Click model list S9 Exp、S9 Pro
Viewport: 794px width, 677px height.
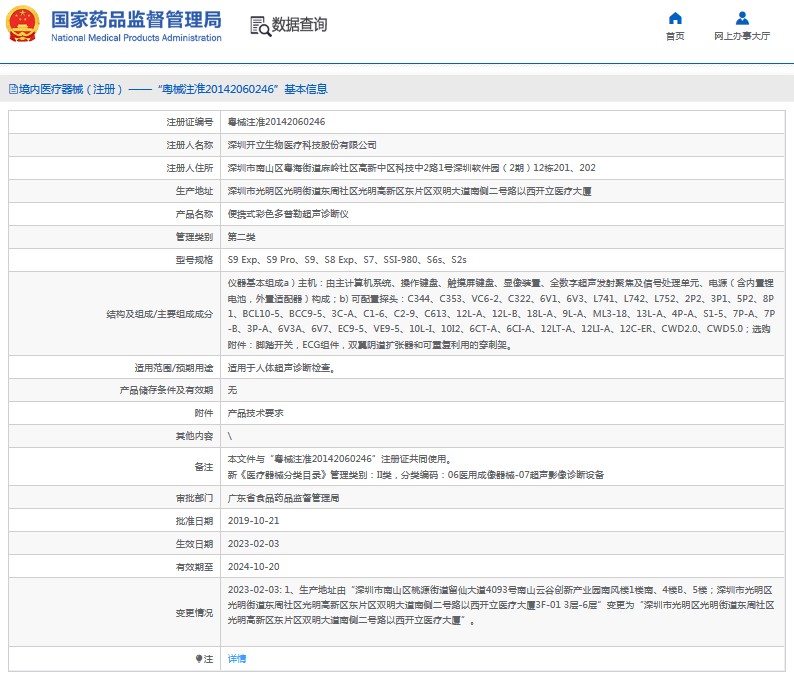point(347,260)
